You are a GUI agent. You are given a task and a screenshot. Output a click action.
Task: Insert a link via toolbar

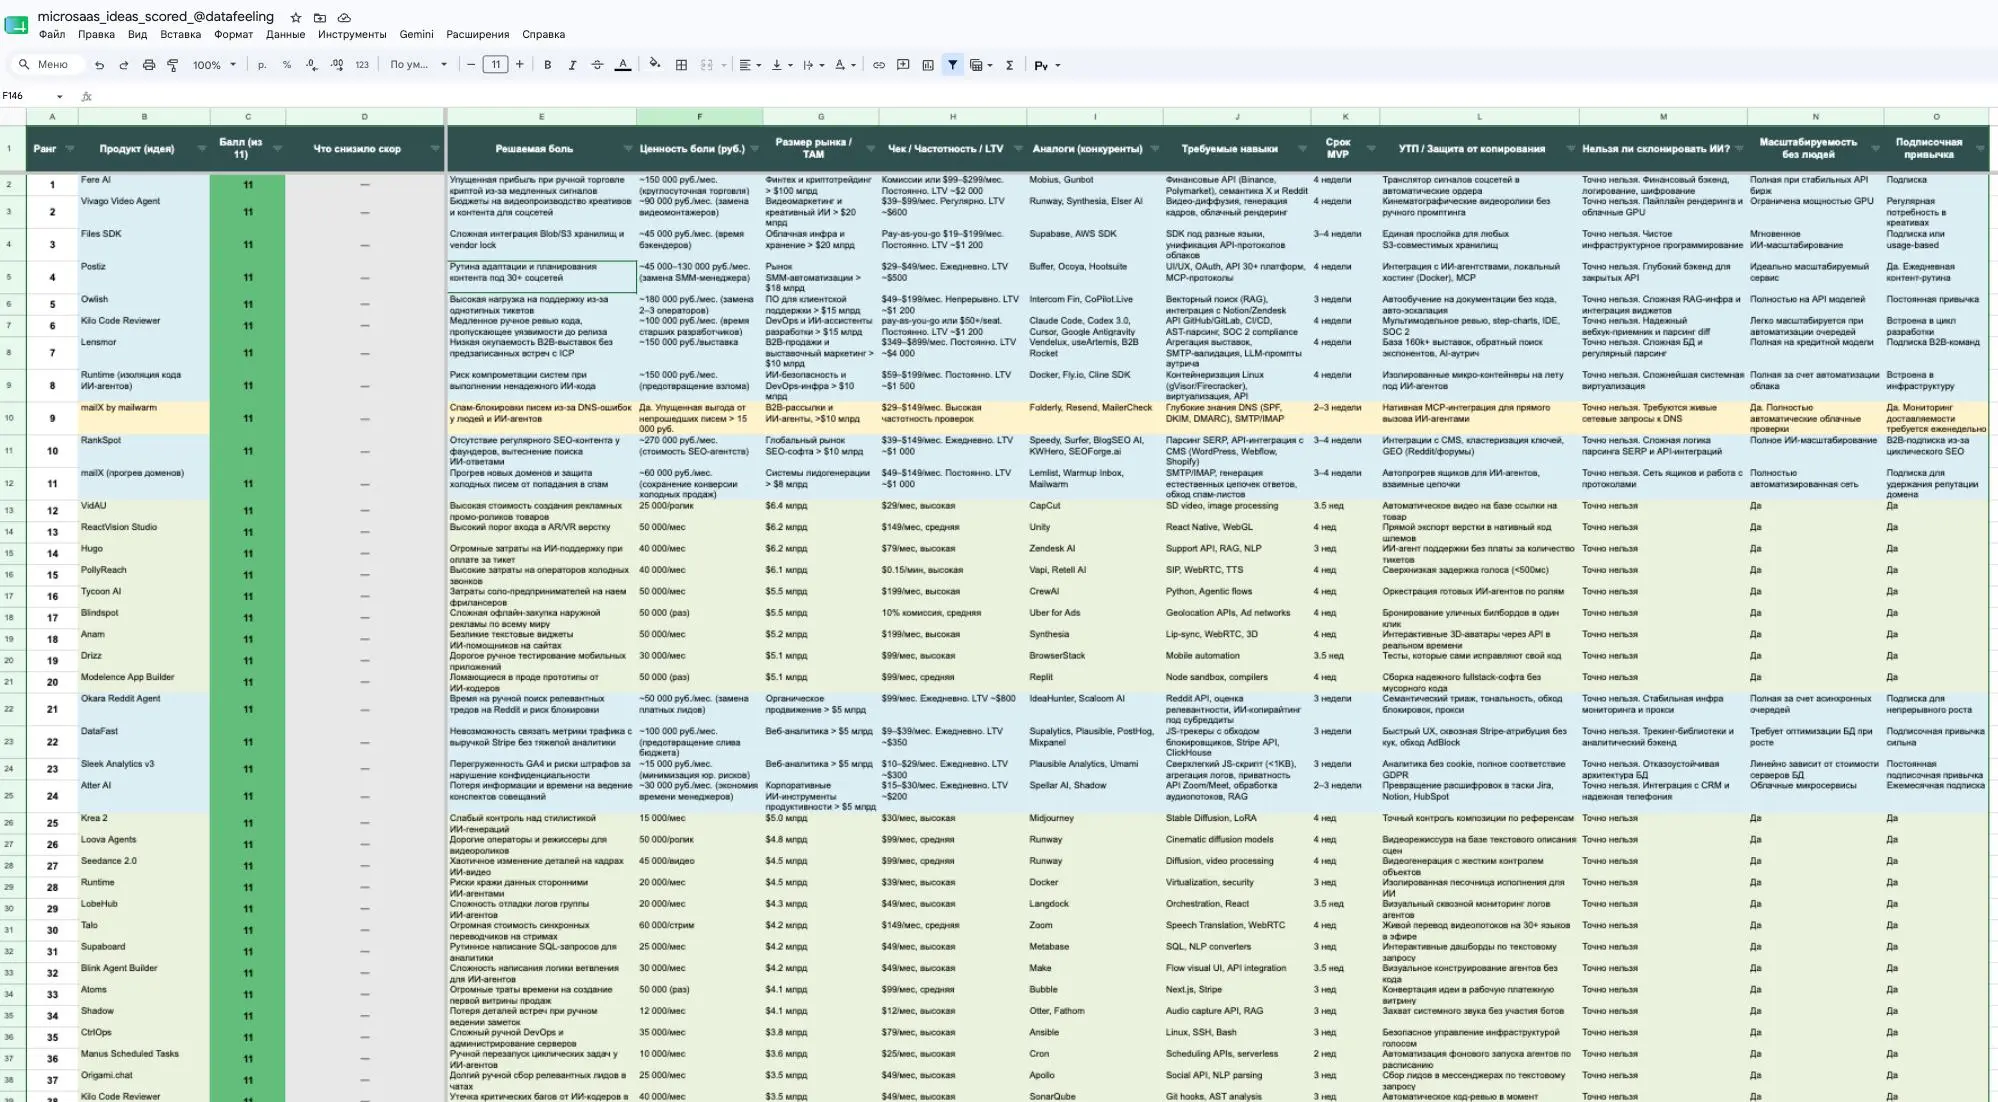tap(879, 65)
